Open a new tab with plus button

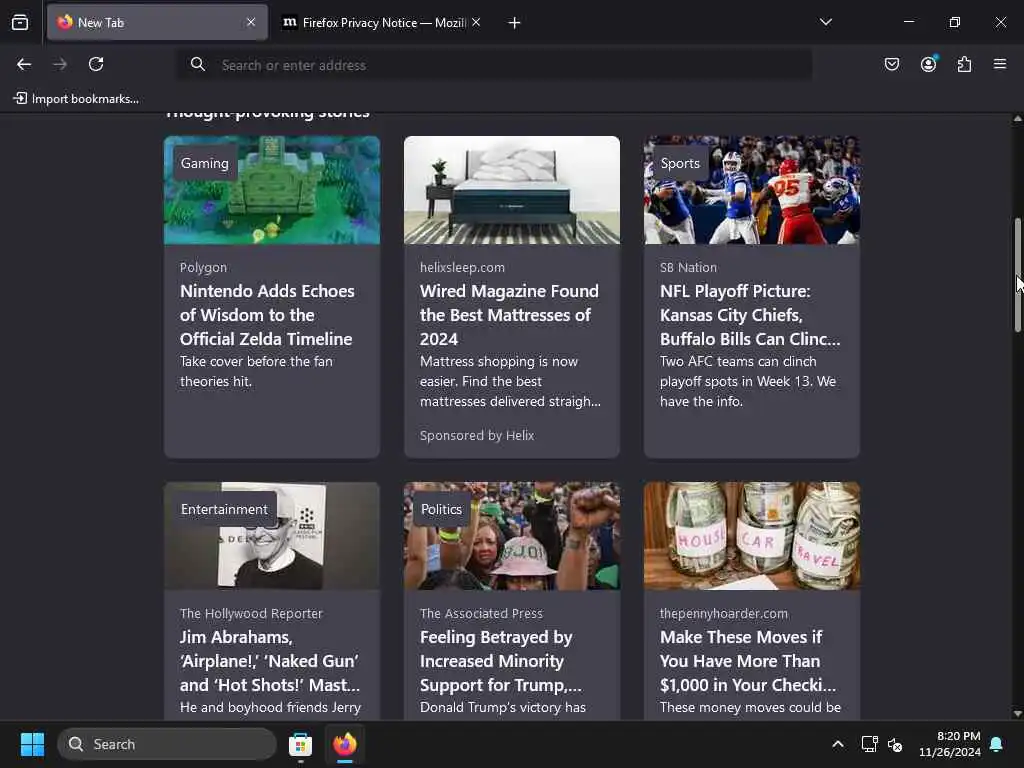click(515, 23)
